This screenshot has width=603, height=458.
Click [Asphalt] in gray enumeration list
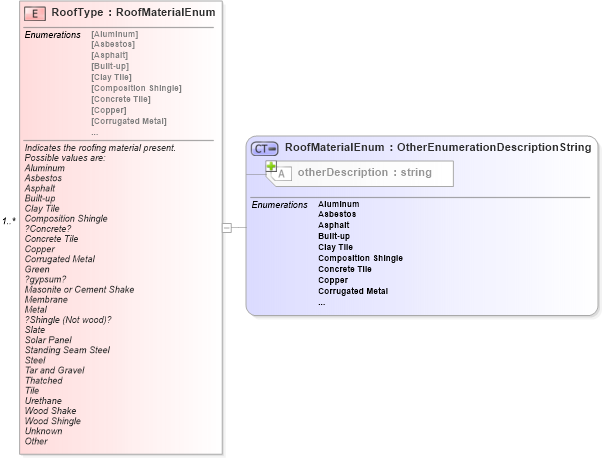click(x=110, y=55)
